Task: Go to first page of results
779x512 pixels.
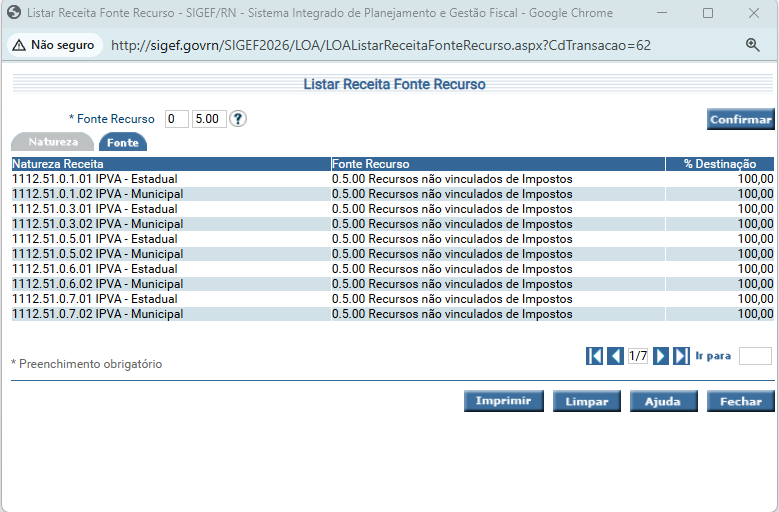Action: pyautogui.click(x=595, y=356)
